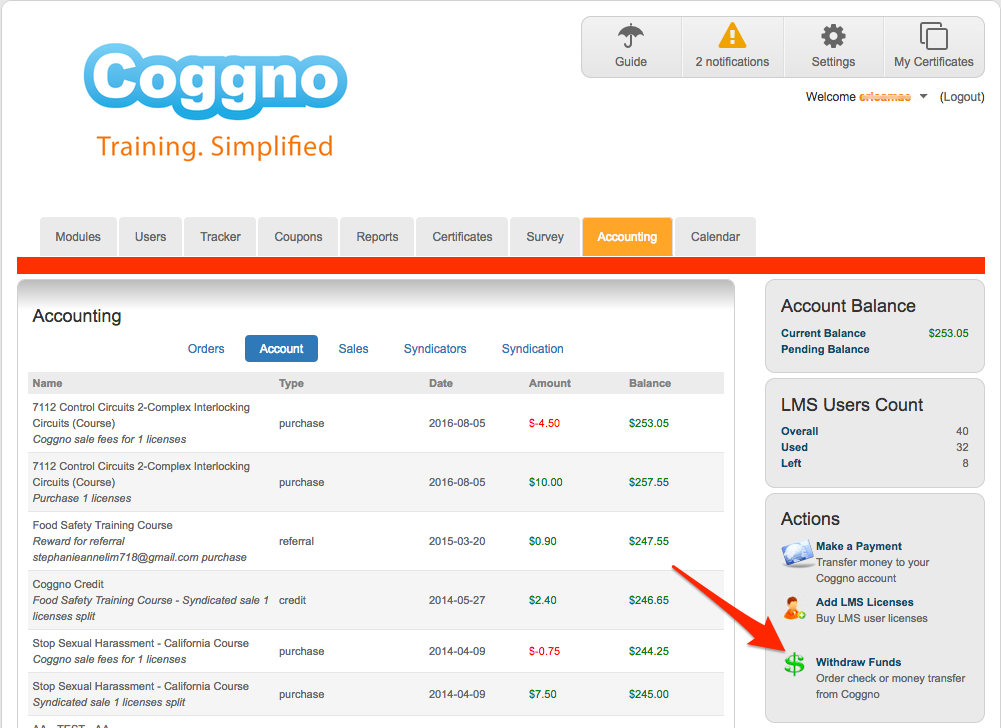Viewport: 1001px width, 728px height.
Task: Open the Tracker tab
Action: [x=220, y=236]
